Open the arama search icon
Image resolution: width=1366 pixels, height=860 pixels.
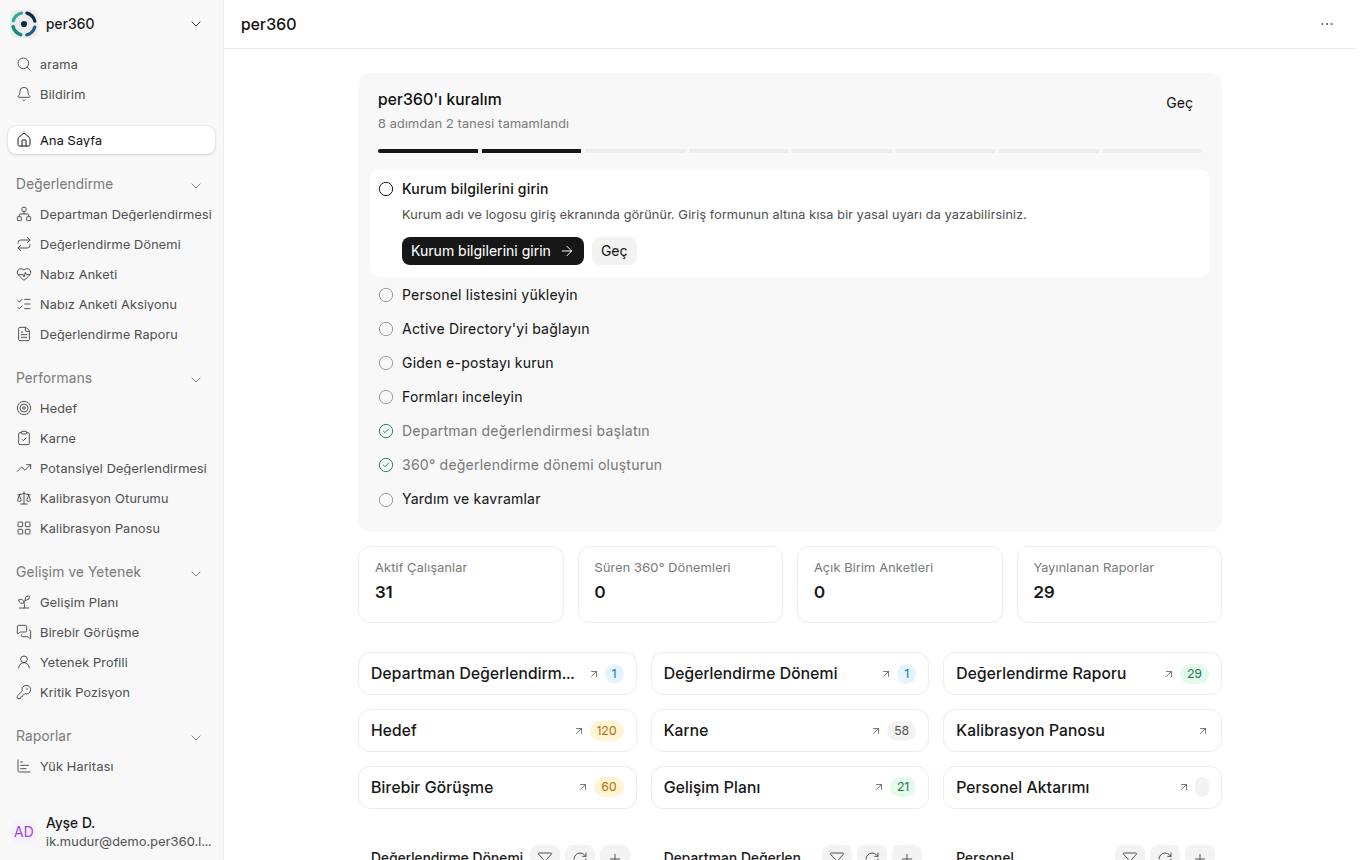pos(25,65)
